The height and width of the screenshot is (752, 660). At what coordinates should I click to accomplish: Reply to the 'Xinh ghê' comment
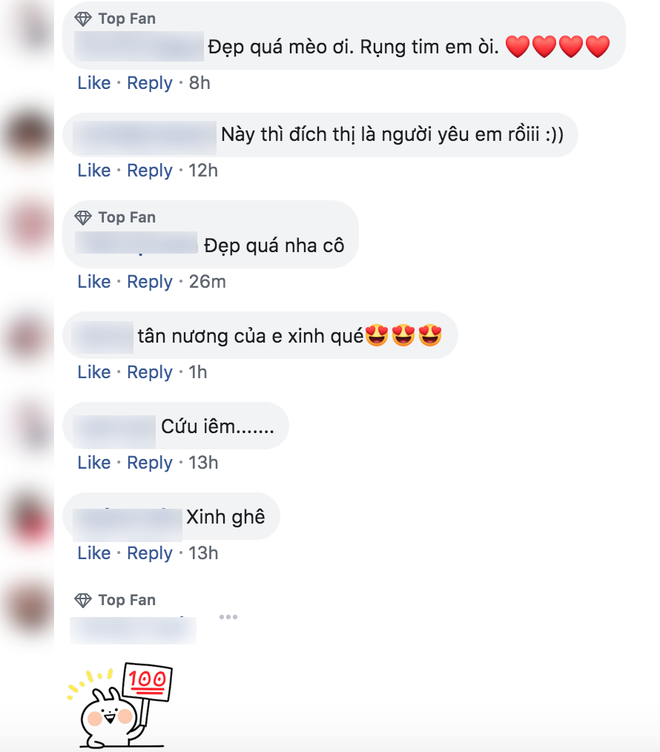coord(150,553)
